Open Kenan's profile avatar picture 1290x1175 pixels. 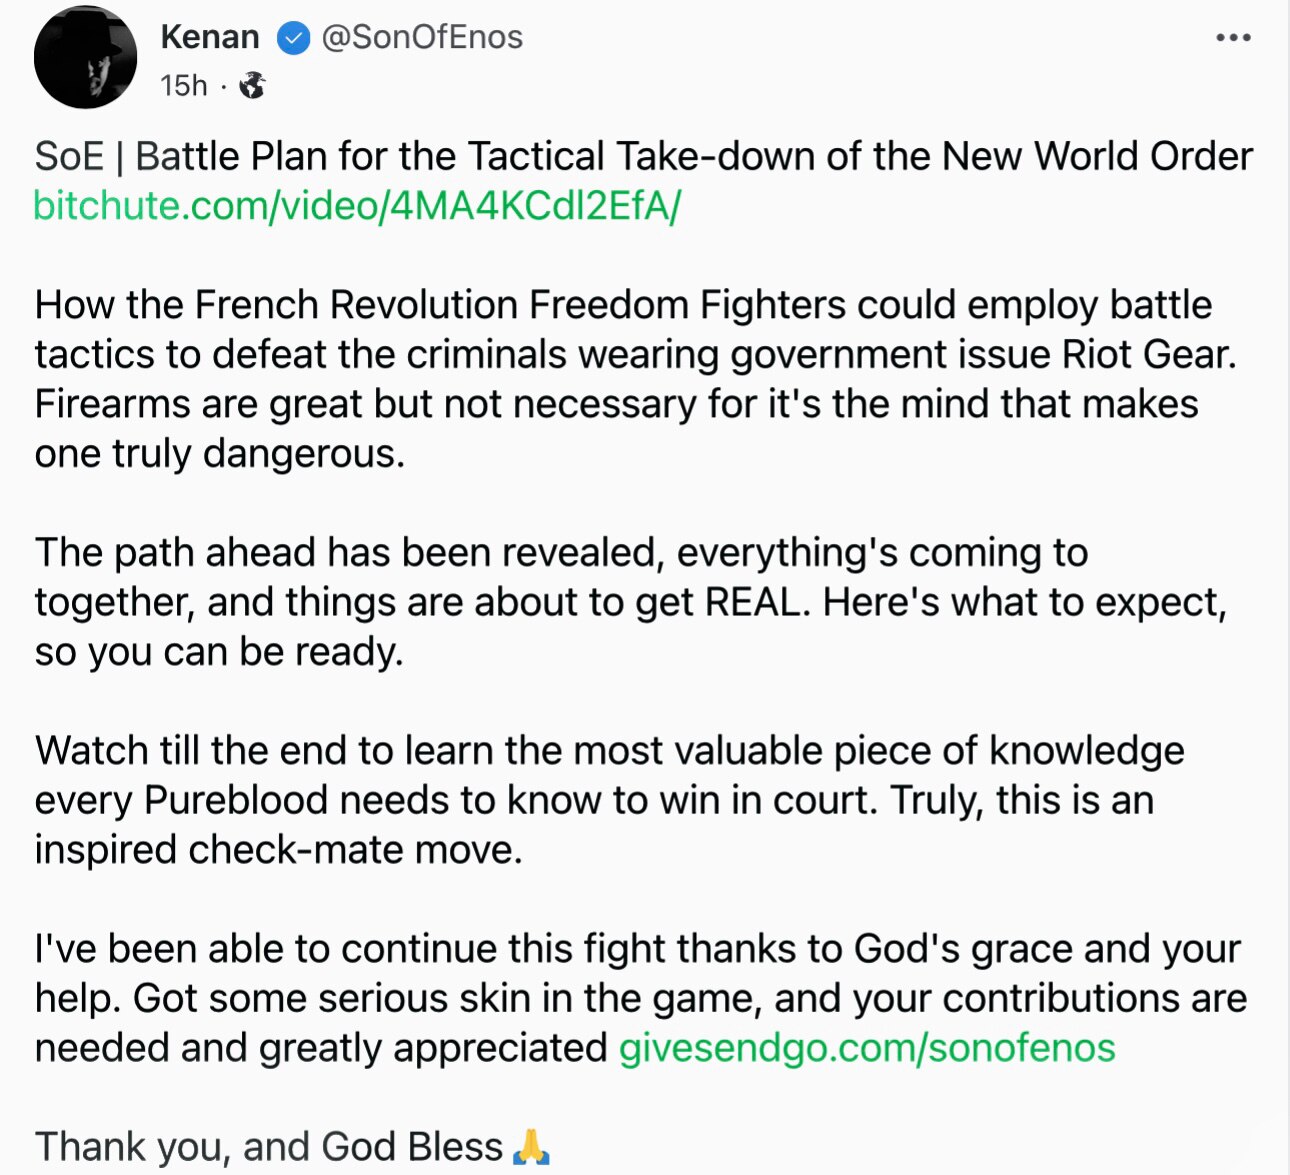coord(85,57)
